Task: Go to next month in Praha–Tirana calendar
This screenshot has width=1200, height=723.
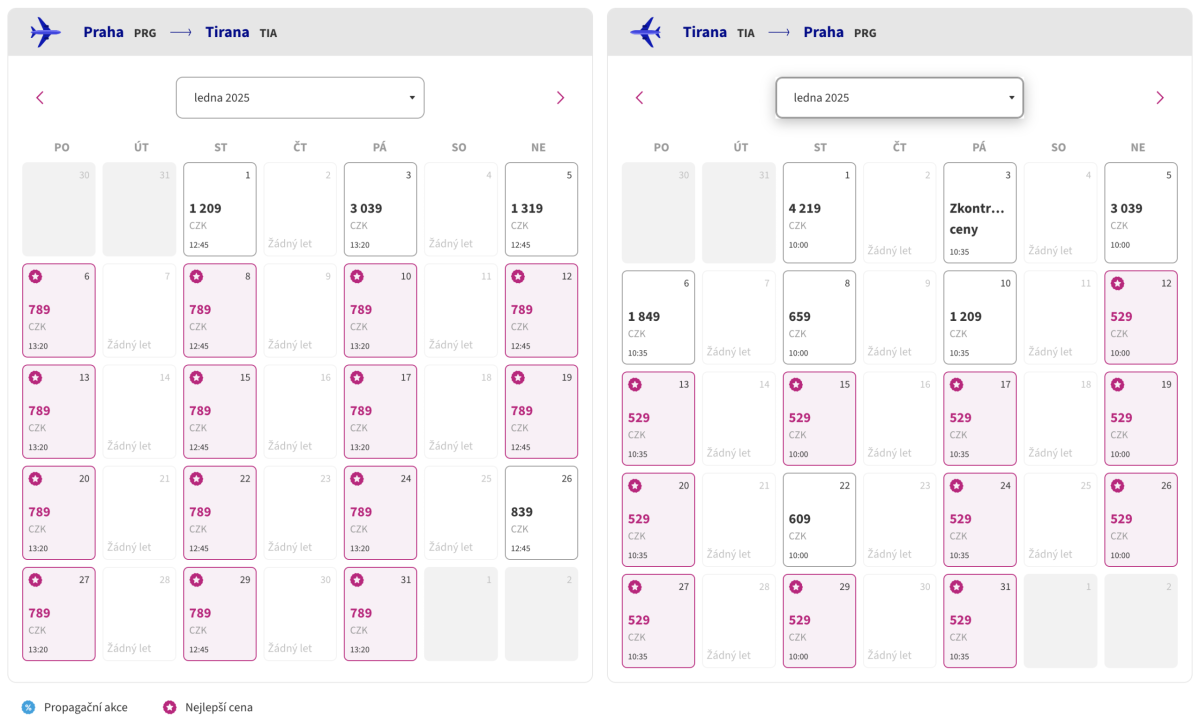Action: pyautogui.click(x=560, y=98)
